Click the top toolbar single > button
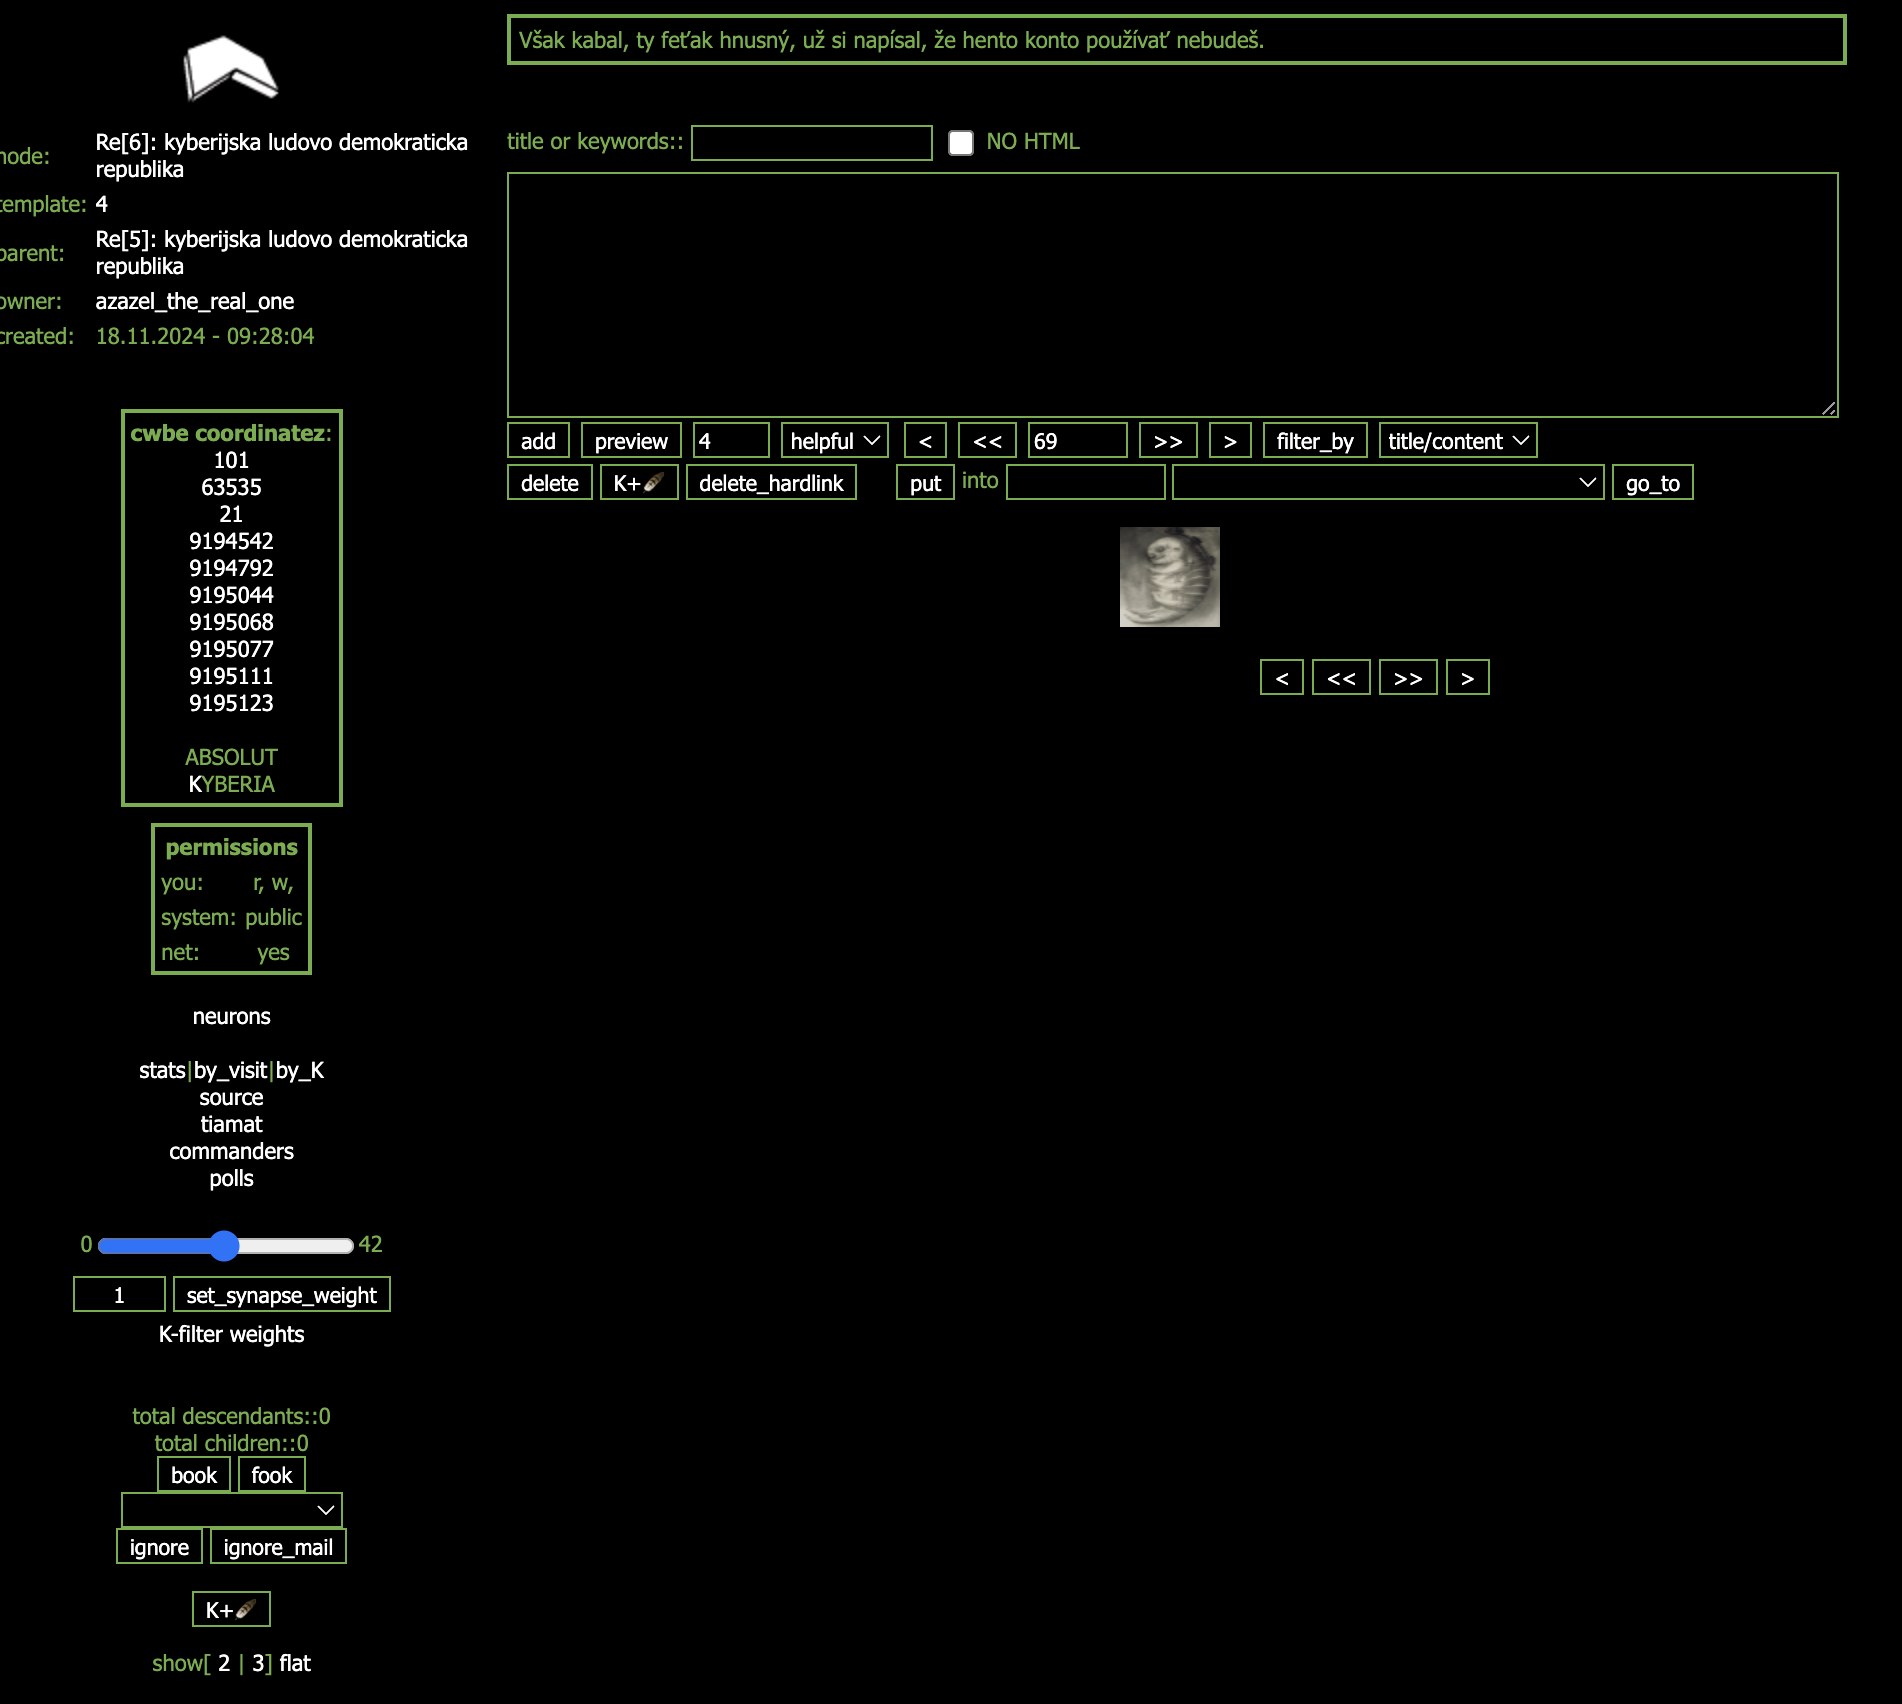1902x1704 pixels. [1230, 441]
